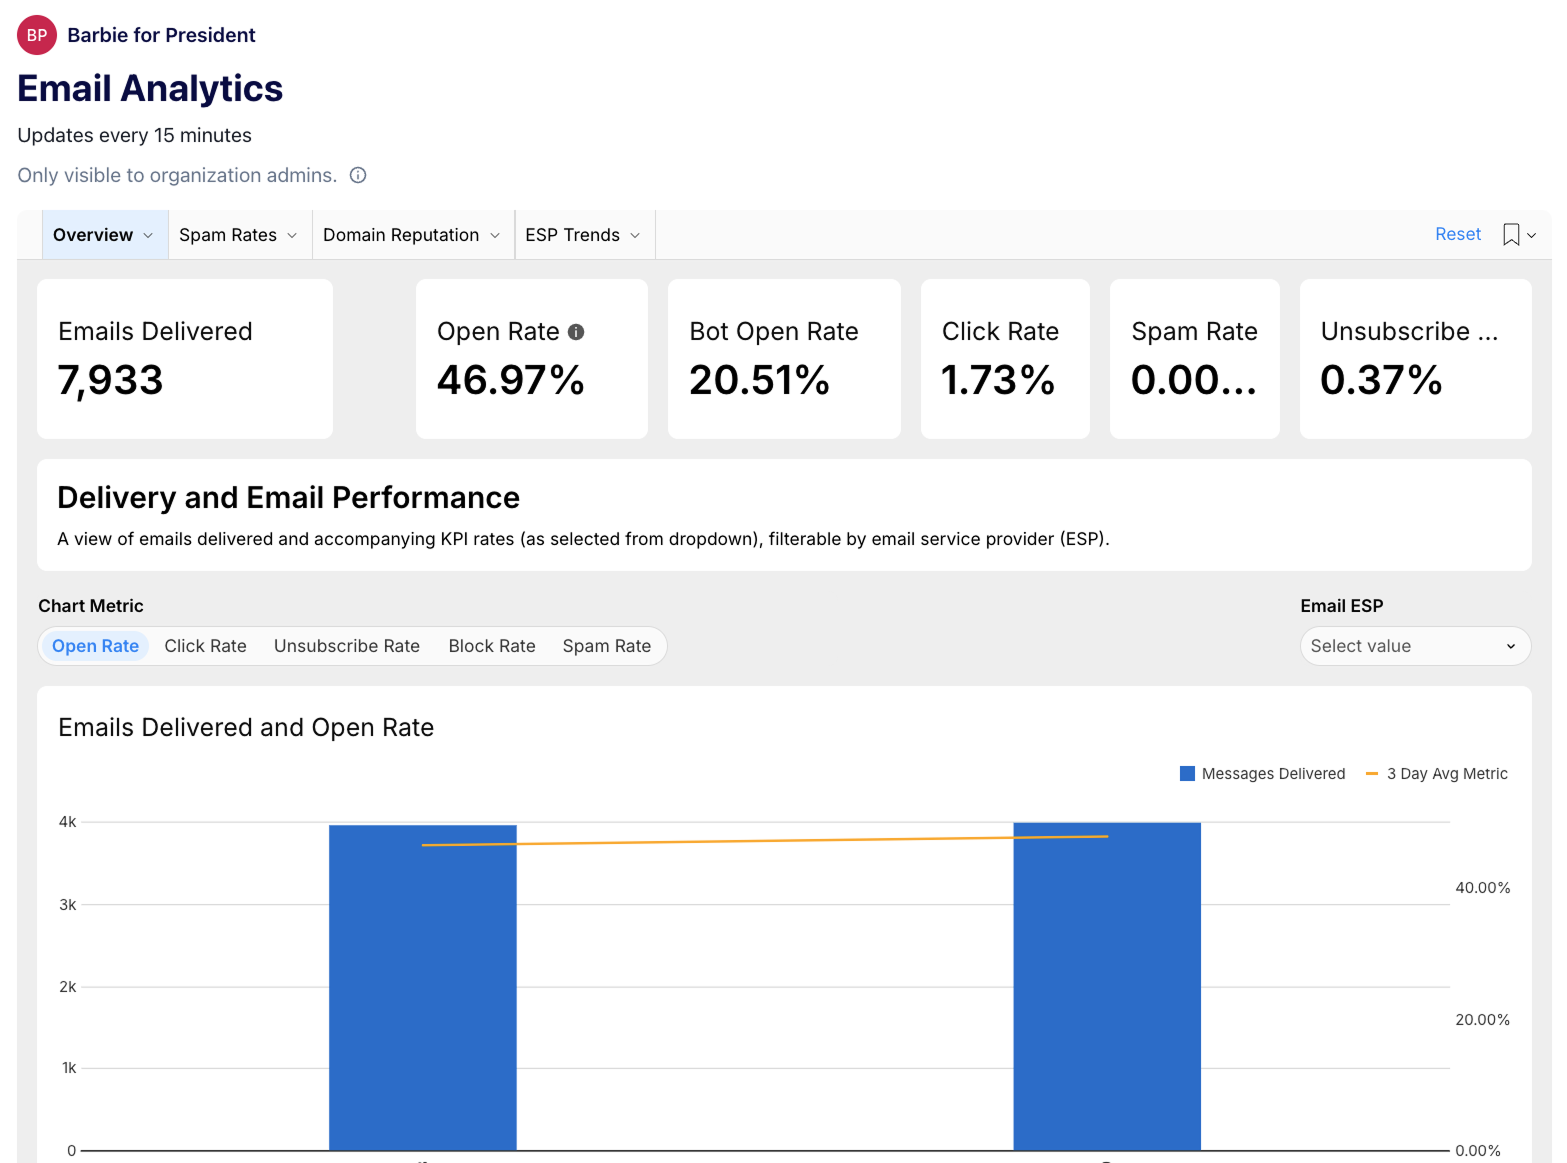Click the Reset link

1457,234
